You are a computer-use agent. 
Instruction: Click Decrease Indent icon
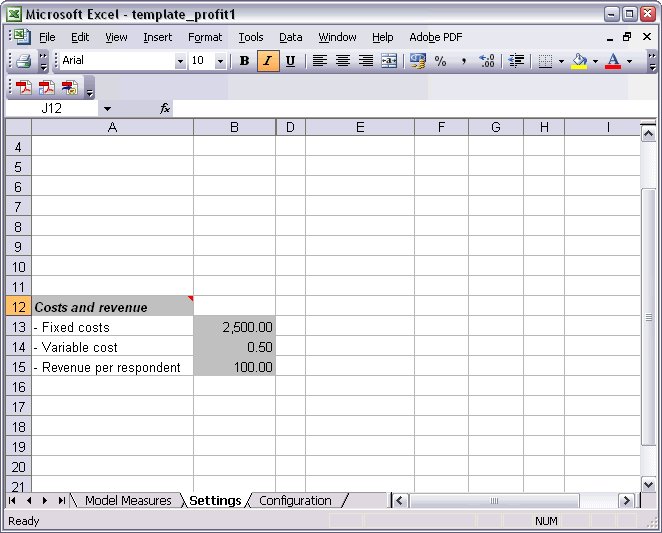click(515, 61)
